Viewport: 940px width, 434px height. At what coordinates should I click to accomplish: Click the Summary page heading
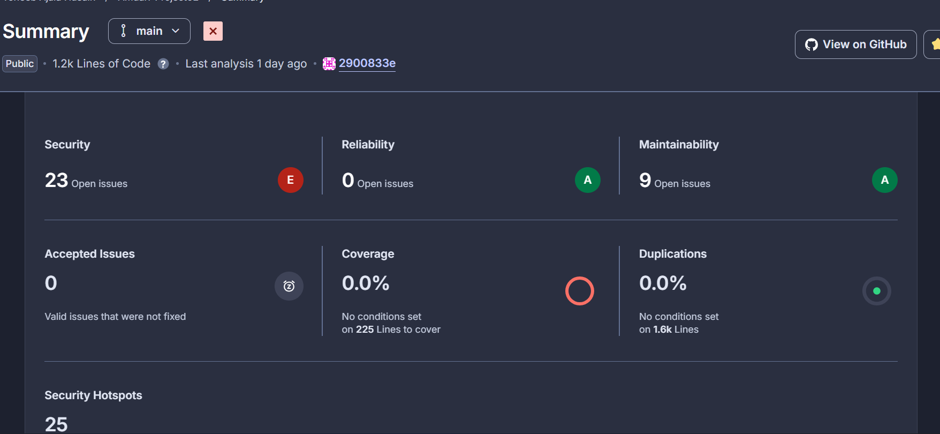point(46,31)
